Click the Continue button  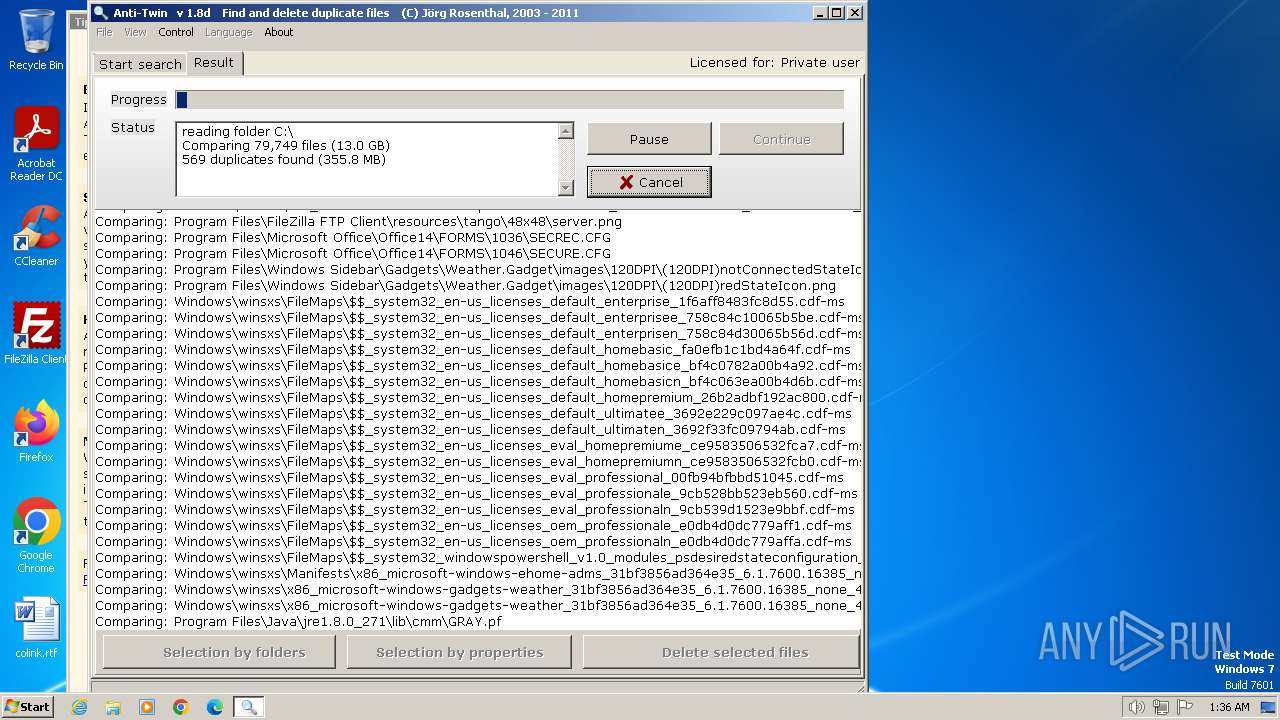pos(781,139)
